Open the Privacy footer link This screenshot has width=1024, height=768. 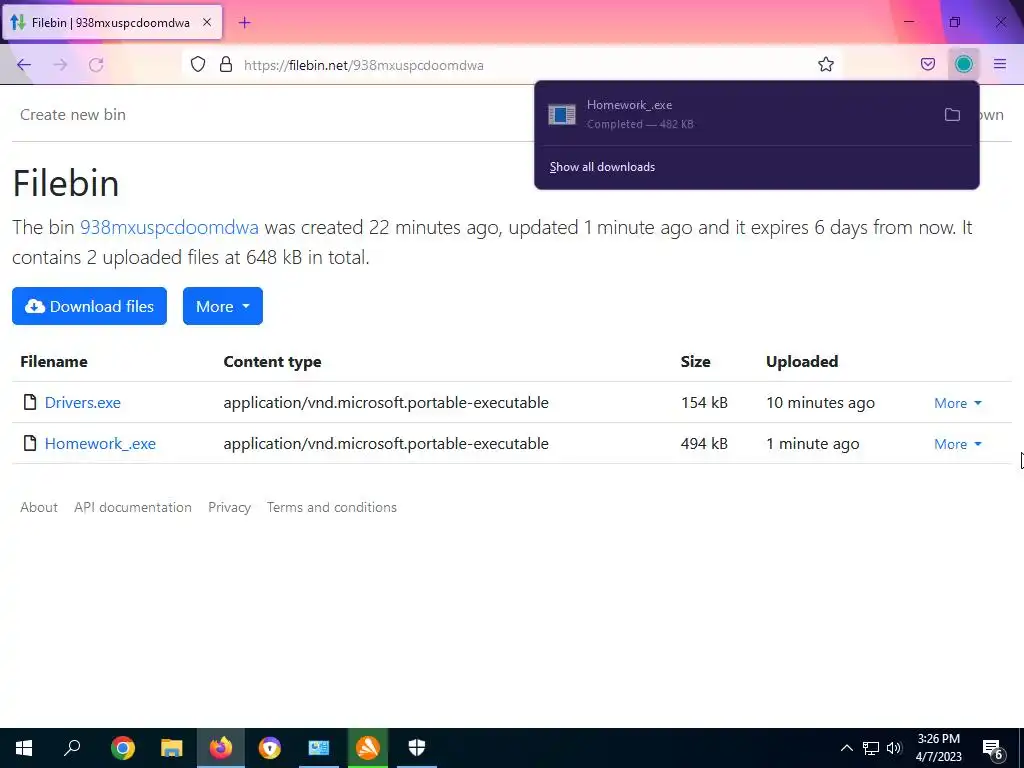coord(229,507)
